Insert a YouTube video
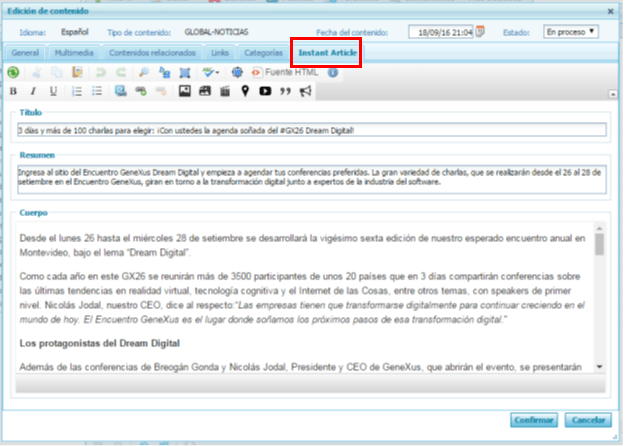Viewport: 625px width, 446px height. [265, 92]
